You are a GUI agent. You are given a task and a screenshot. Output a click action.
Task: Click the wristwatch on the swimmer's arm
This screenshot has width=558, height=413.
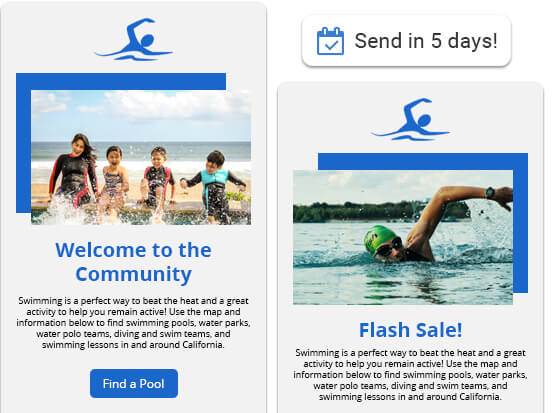[490, 193]
